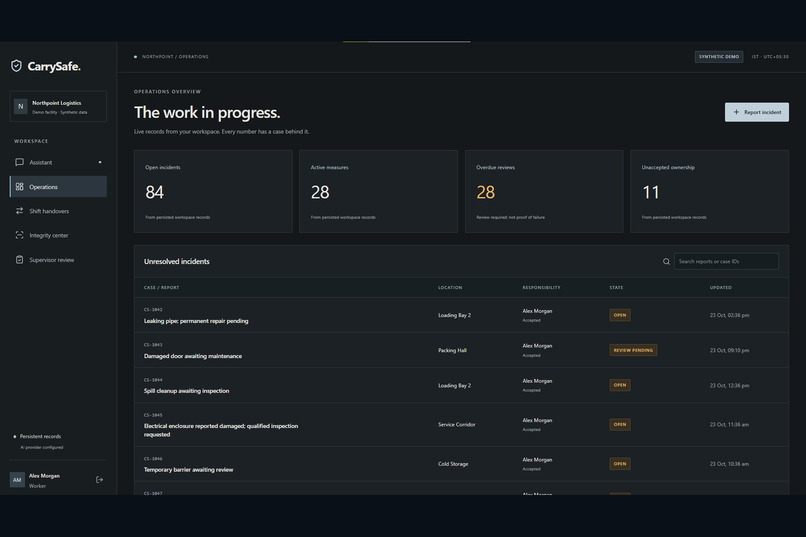Open the Assistant chat icon in sidebar
Screen dimensions: 806x537
pos(20,162)
